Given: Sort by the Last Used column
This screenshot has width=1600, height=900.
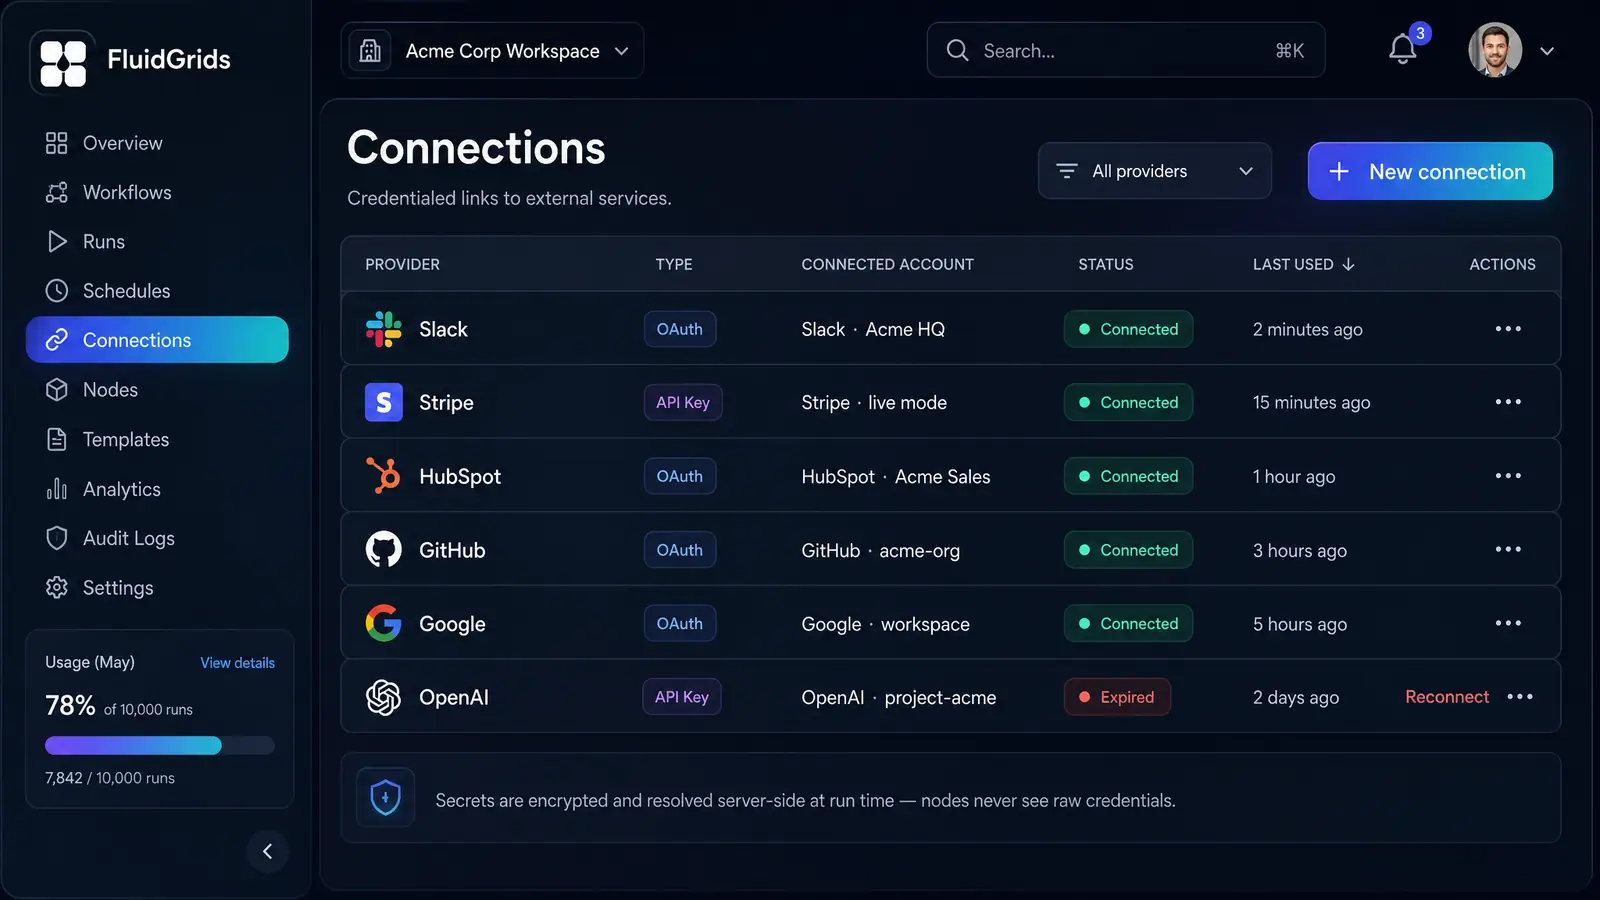Looking at the screenshot, I should (1303, 264).
